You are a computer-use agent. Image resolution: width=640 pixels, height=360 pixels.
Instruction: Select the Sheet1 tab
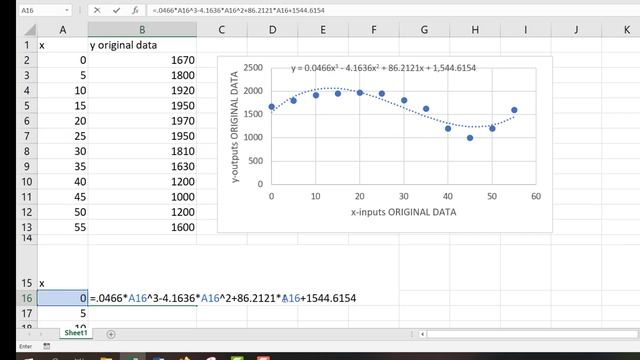(76, 333)
